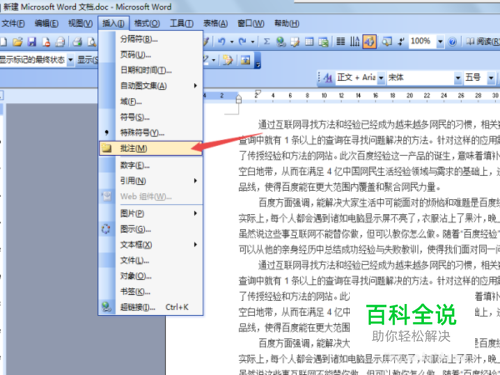
Task: Open the 帮助(H) menu
Action: [287, 23]
